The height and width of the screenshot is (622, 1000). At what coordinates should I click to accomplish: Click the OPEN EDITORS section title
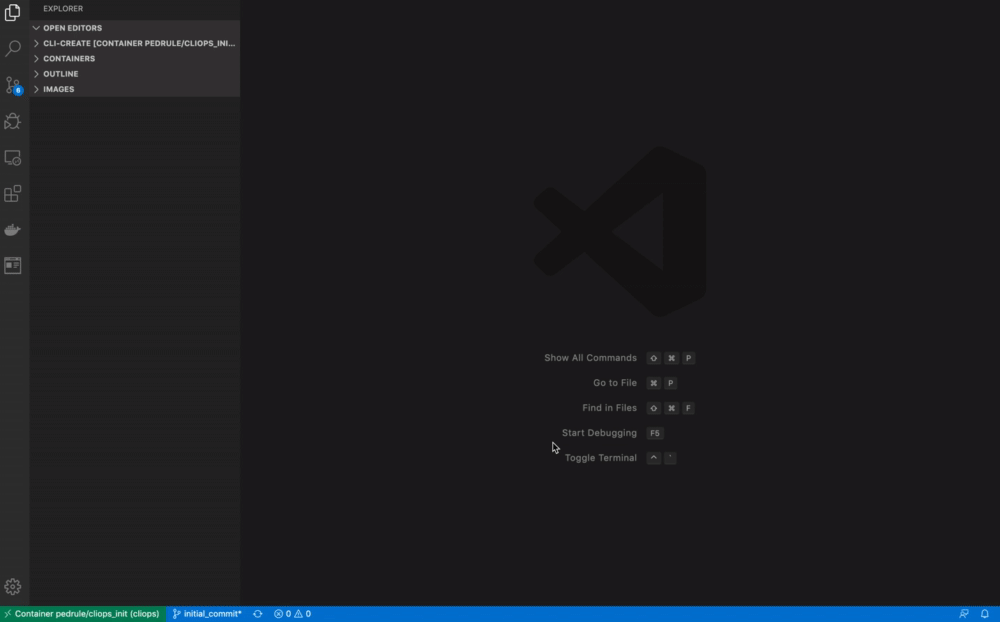coord(73,28)
